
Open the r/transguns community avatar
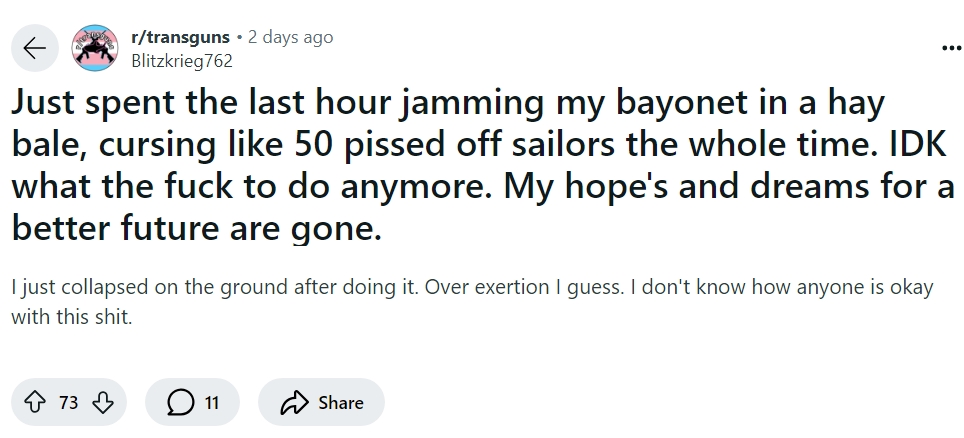pyautogui.click(x=97, y=48)
